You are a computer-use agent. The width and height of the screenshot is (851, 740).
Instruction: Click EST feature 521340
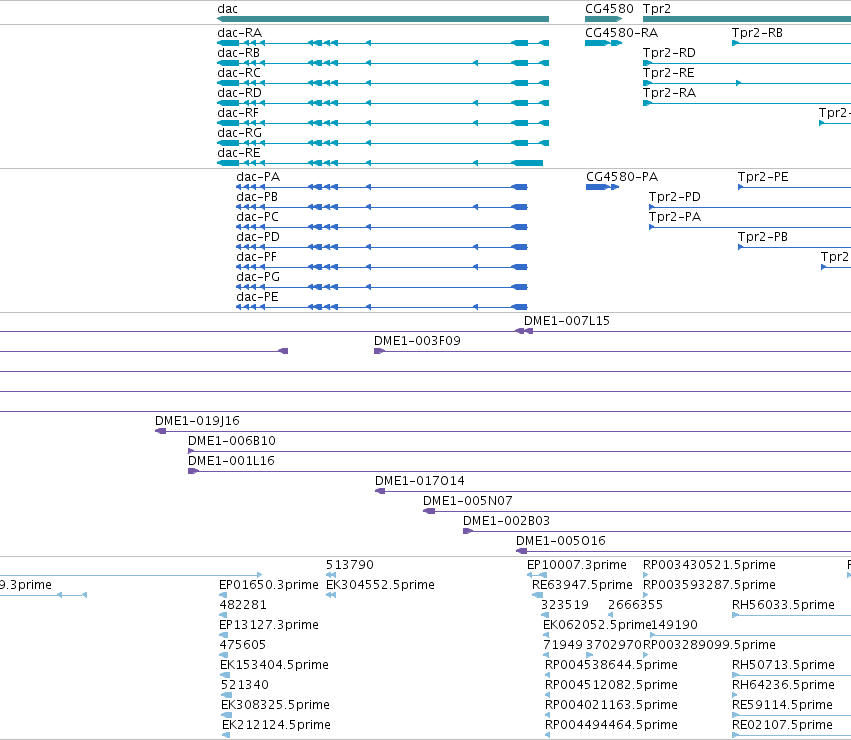245,686
